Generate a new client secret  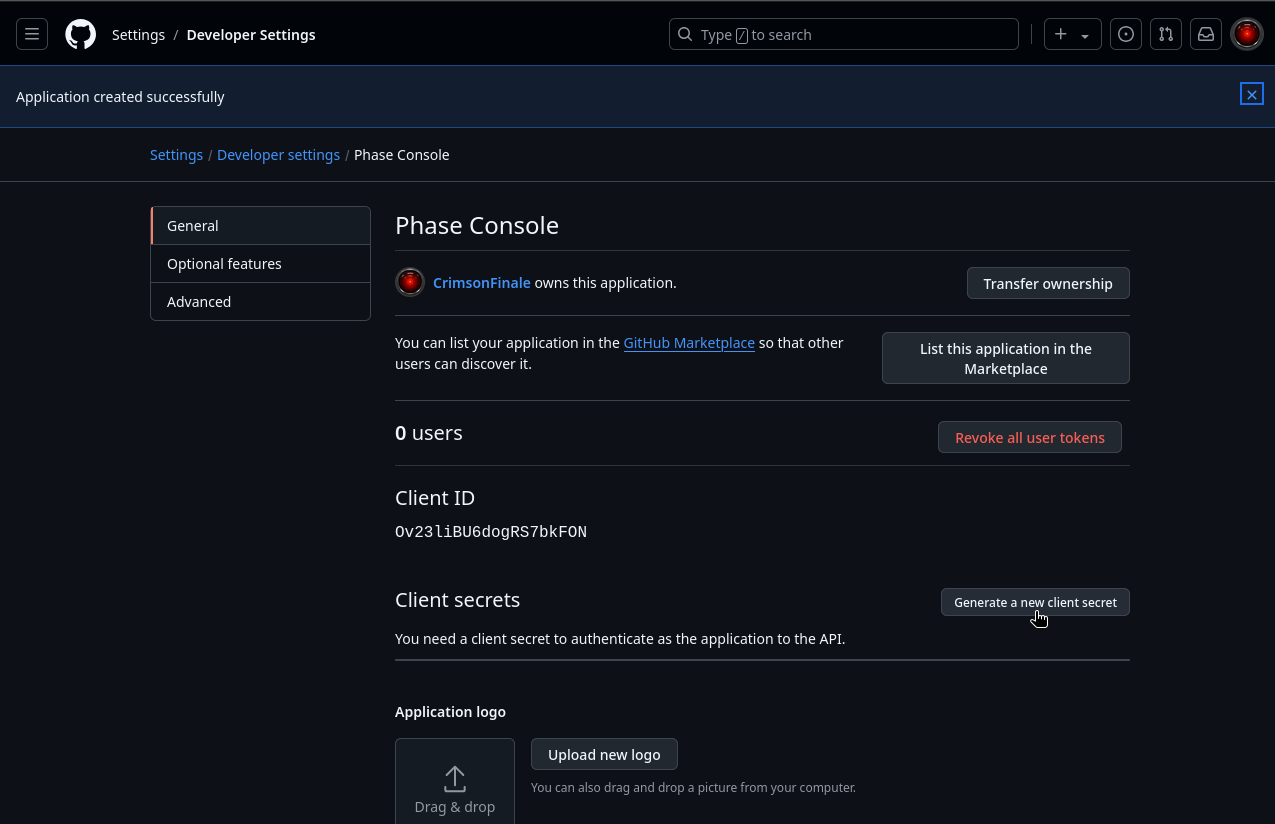pos(1035,602)
